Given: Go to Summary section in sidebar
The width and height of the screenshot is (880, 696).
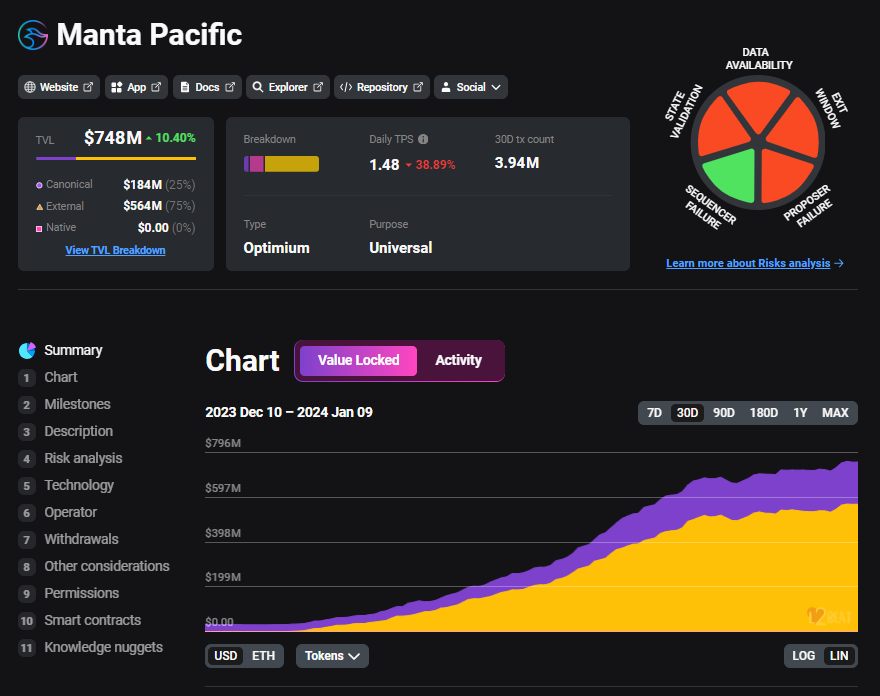Looking at the screenshot, I should [x=73, y=350].
